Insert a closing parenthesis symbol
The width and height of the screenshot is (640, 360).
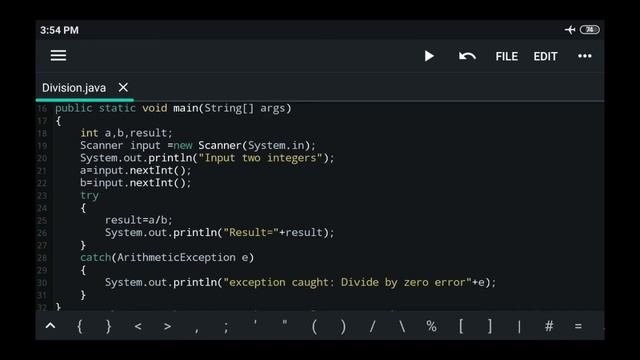pyautogui.click(x=343, y=327)
